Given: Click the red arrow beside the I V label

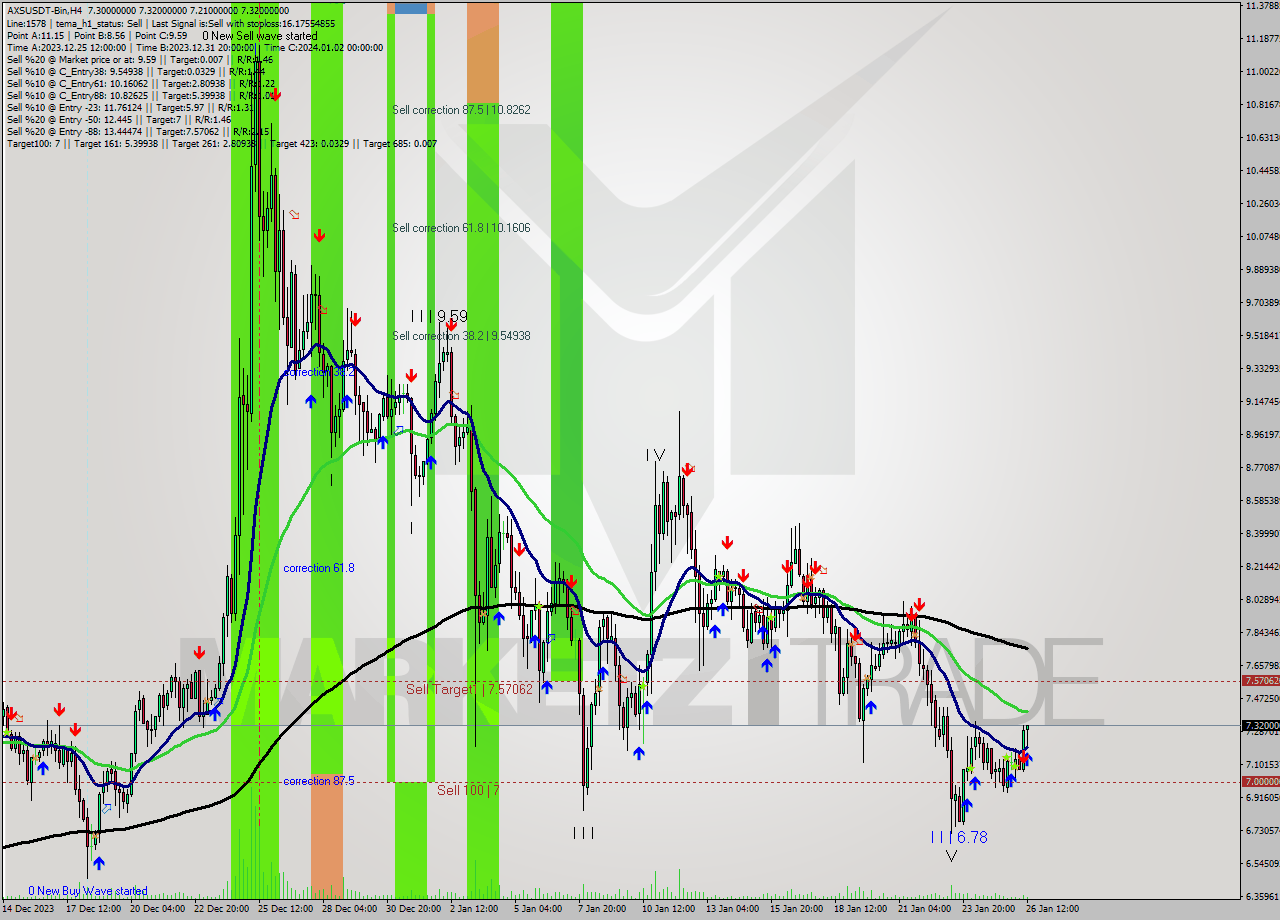Looking at the screenshot, I should [687, 469].
